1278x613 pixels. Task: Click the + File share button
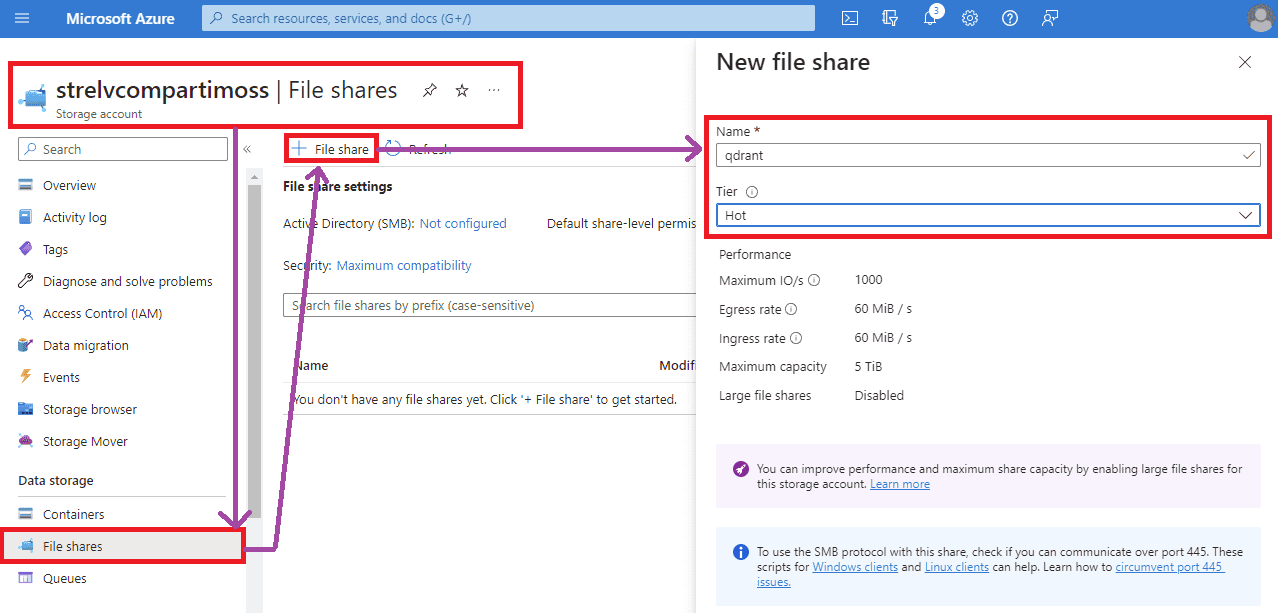click(x=330, y=149)
